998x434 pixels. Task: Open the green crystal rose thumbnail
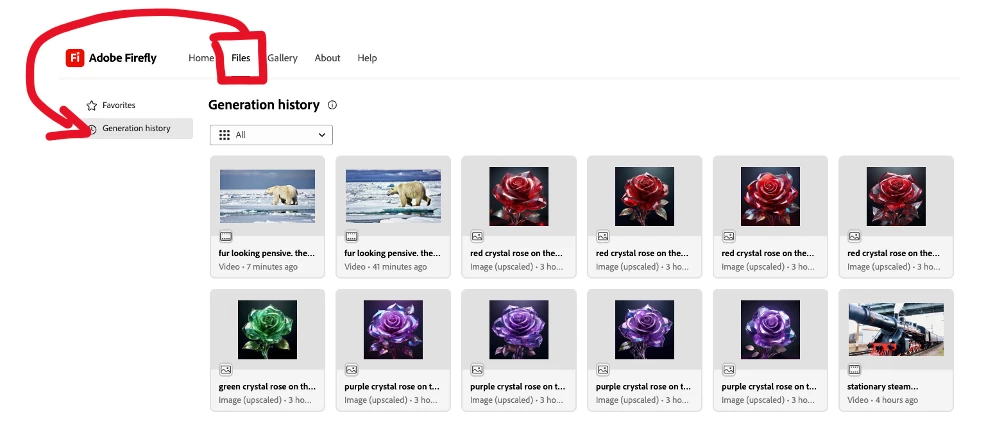pos(267,330)
